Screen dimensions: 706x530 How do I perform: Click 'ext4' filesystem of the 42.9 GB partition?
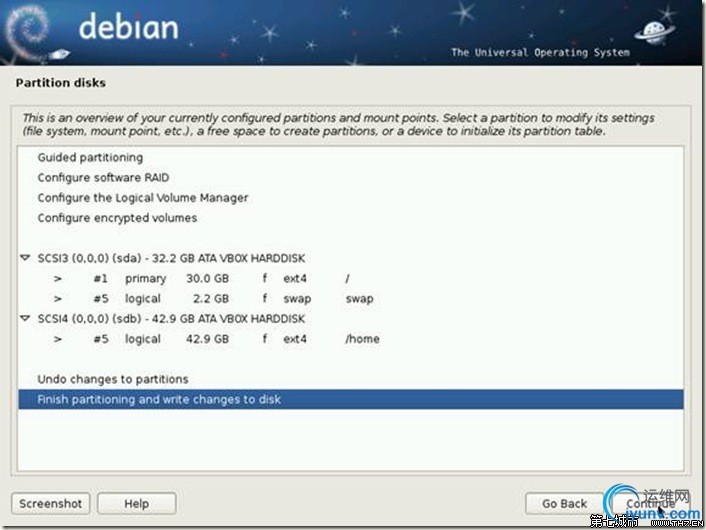pyautogui.click(x=295, y=339)
